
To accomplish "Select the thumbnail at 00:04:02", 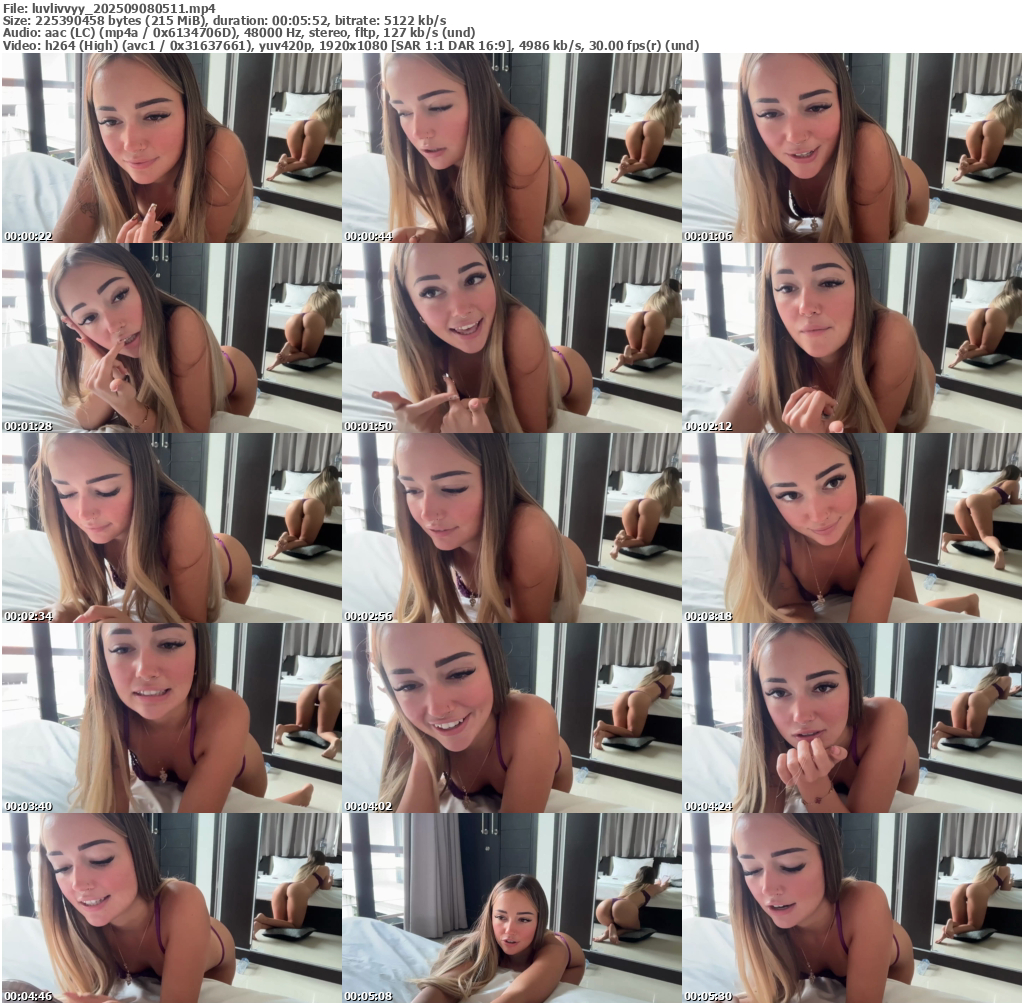I will [x=511, y=718].
